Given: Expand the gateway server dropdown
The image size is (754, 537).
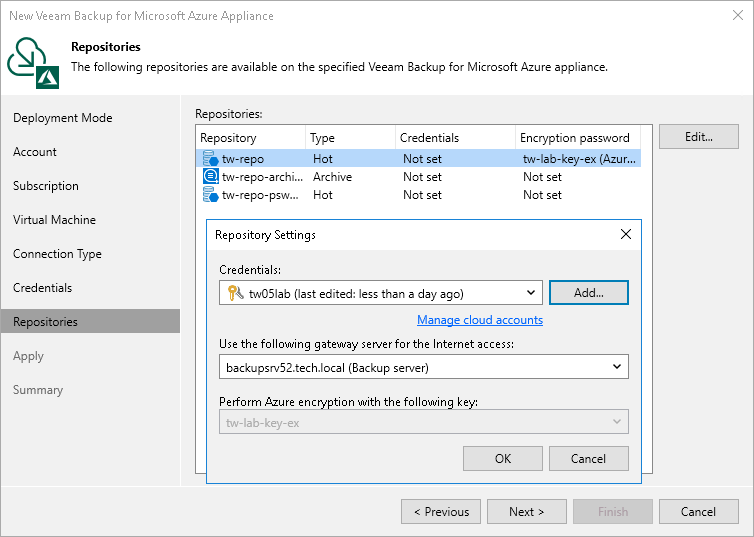Looking at the screenshot, I should pyautogui.click(x=617, y=367).
